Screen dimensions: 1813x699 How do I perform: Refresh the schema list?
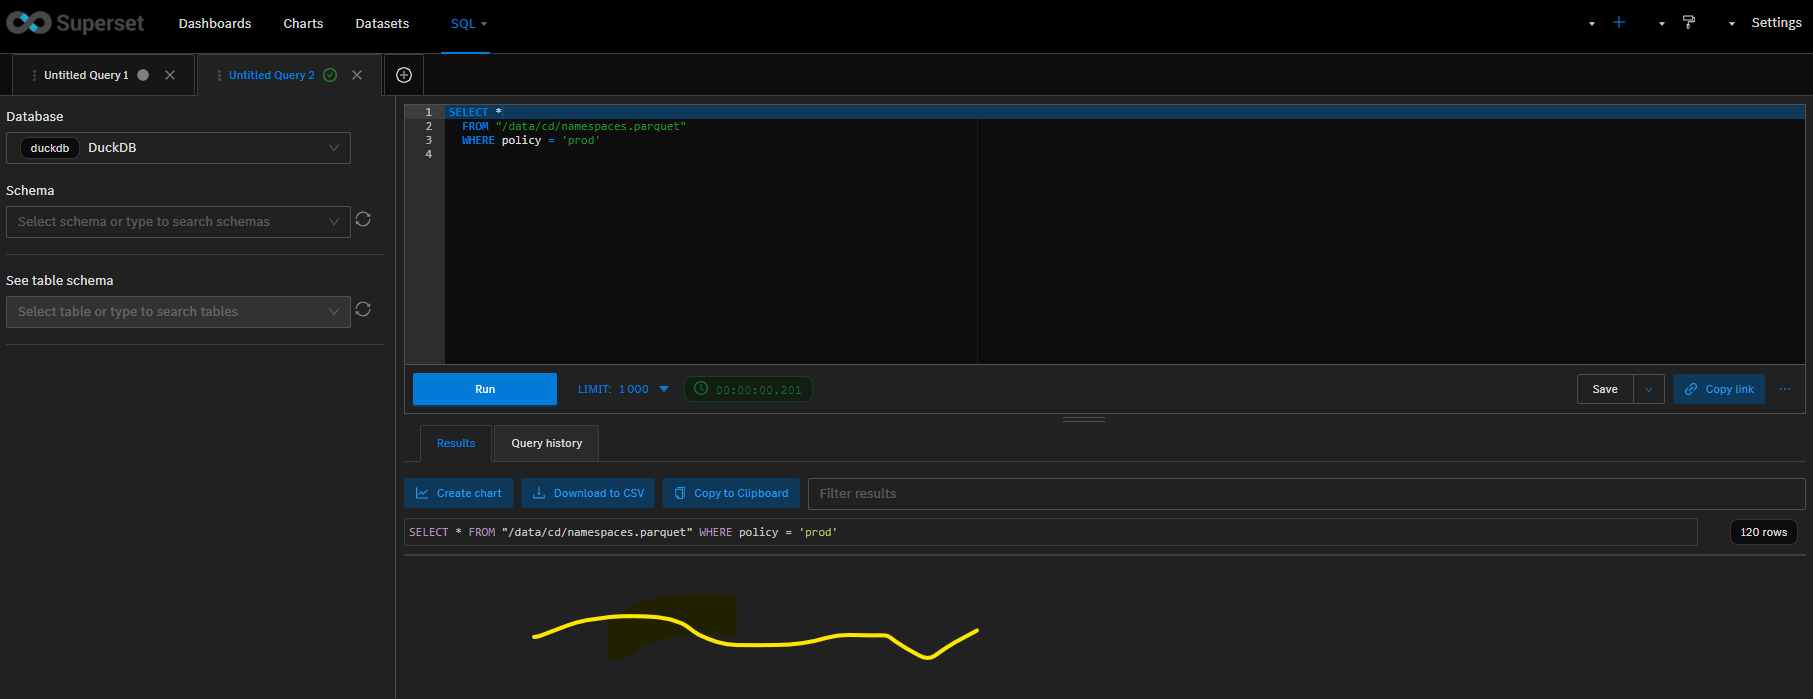363,219
